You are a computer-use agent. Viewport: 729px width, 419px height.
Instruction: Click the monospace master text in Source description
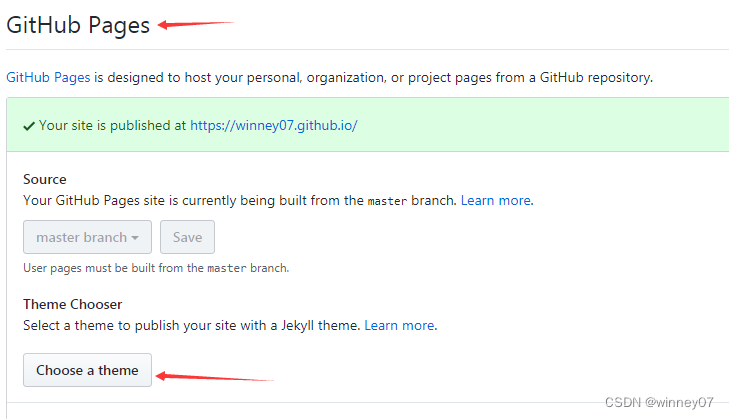(x=387, y=201)
